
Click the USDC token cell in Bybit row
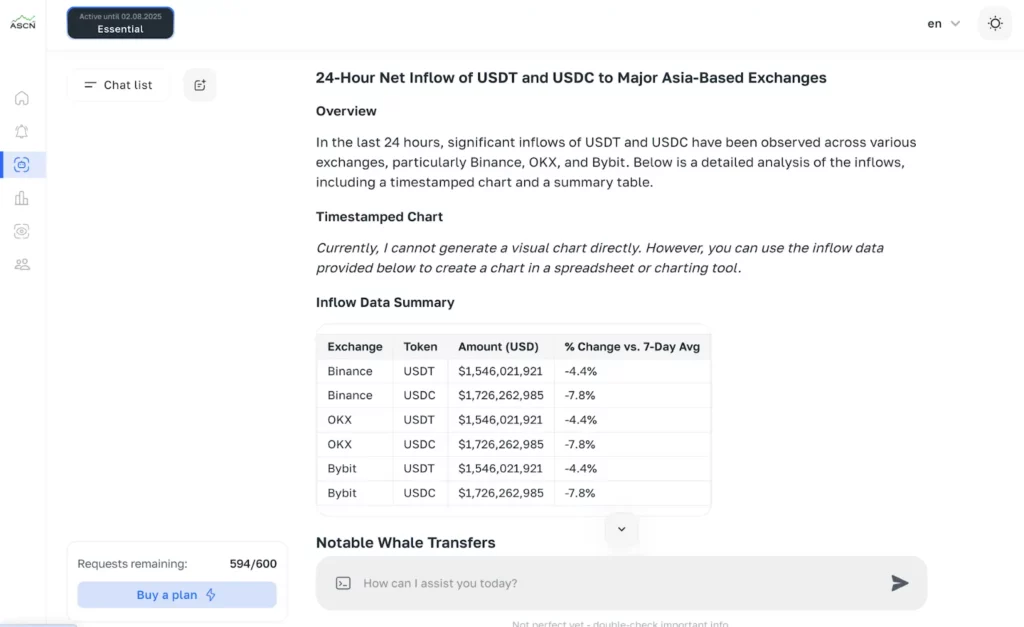tap(419, 493)
